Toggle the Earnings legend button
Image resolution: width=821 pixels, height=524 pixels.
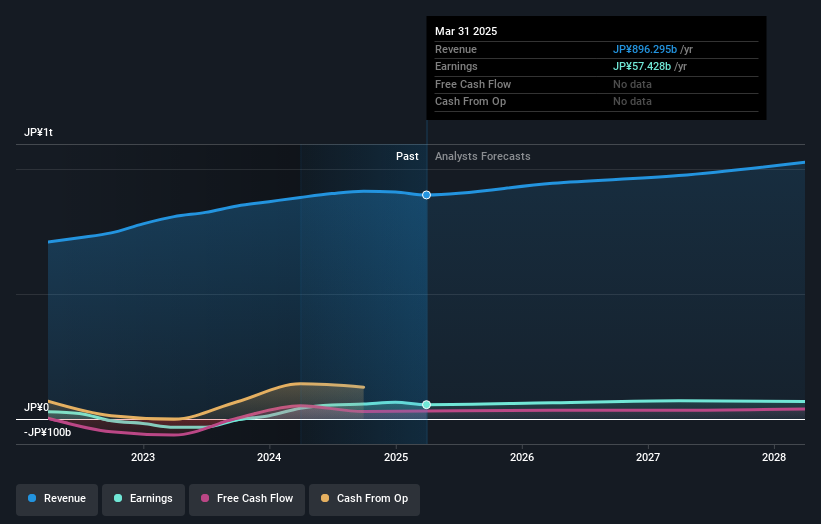point(143,499)
